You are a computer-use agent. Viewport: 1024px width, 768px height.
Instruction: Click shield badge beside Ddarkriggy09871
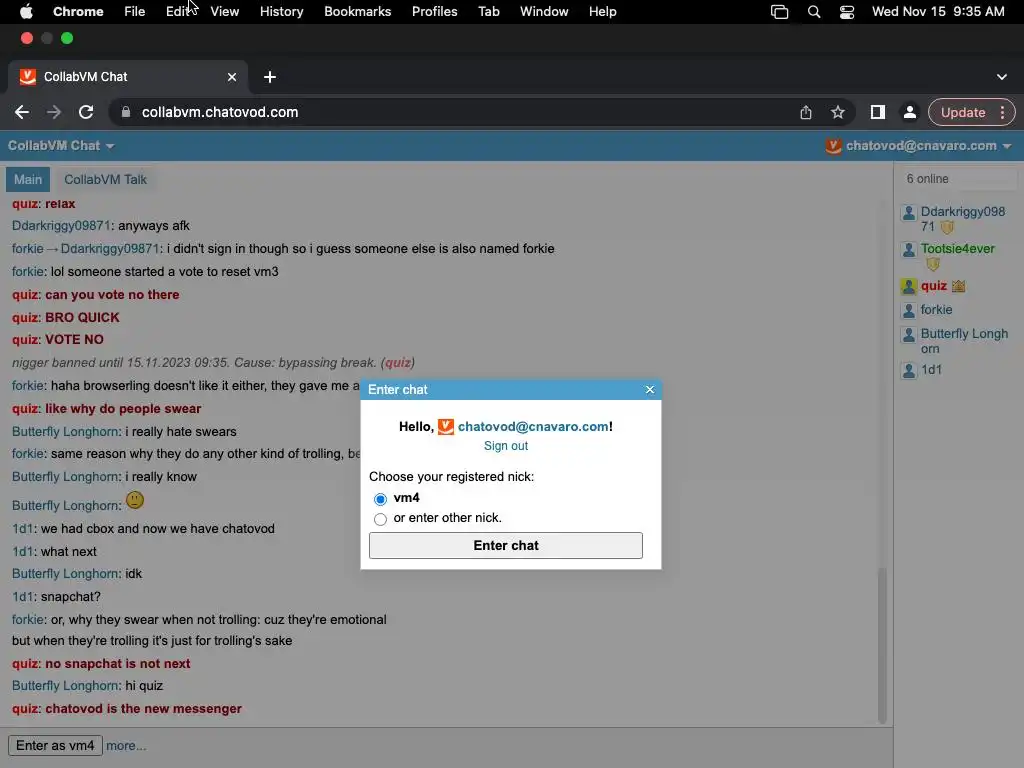pos(947,227)
